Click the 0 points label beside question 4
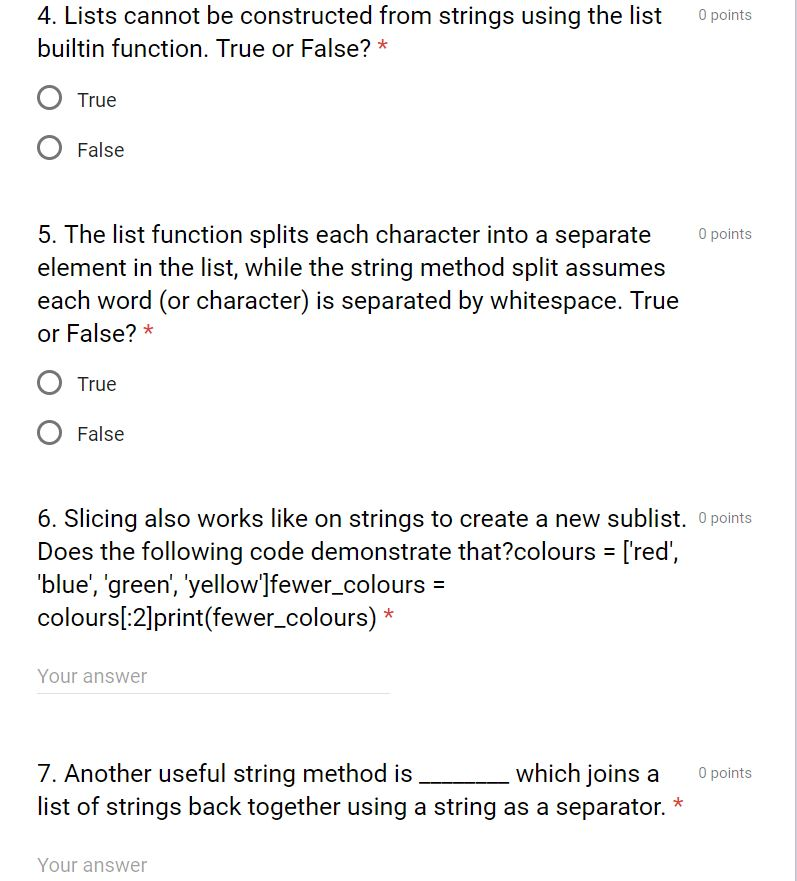The width and height of the screenshot is (797, 881). [724, 14]
